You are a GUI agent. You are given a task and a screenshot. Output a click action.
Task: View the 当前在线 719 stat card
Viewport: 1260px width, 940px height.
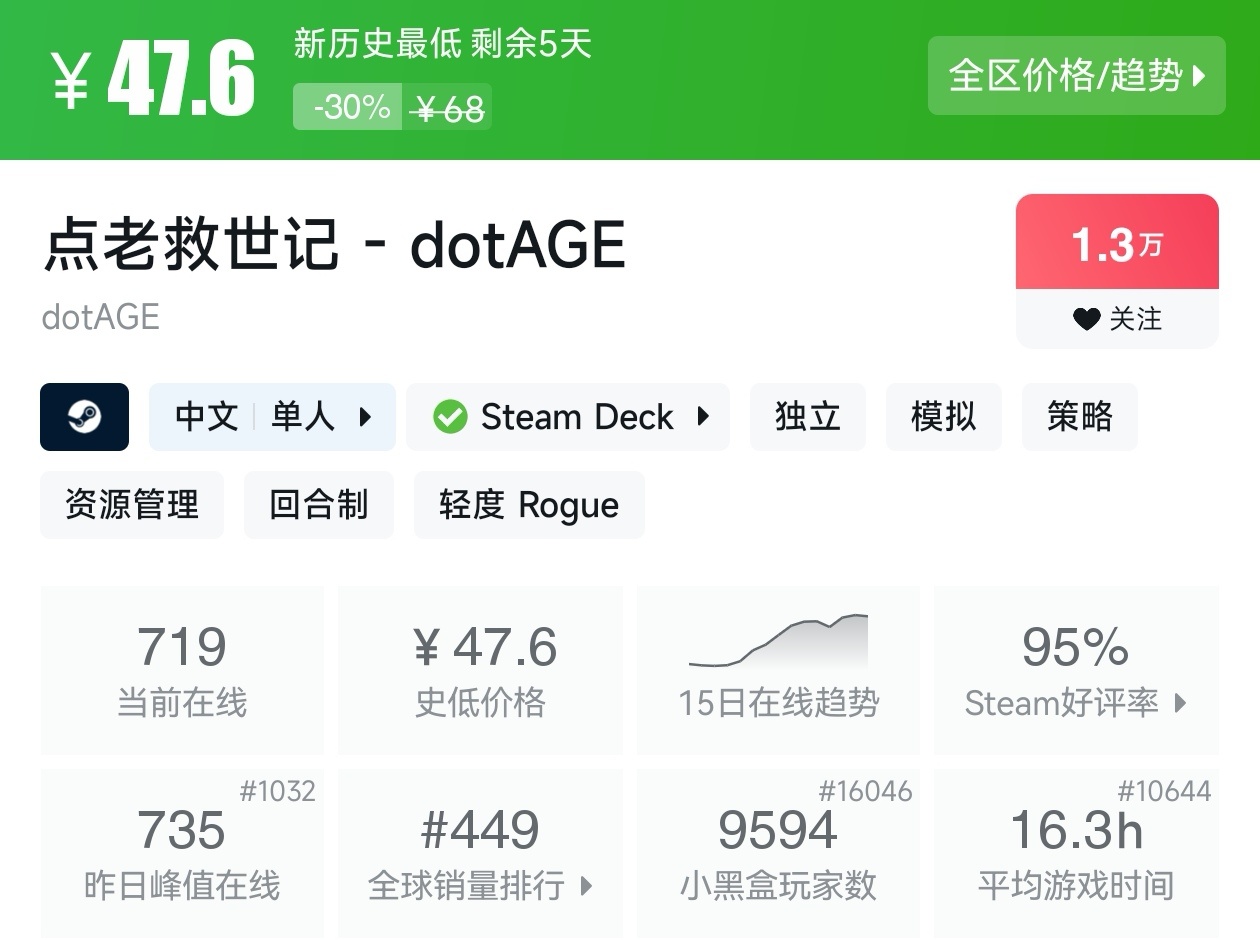[x=182, y=670]
